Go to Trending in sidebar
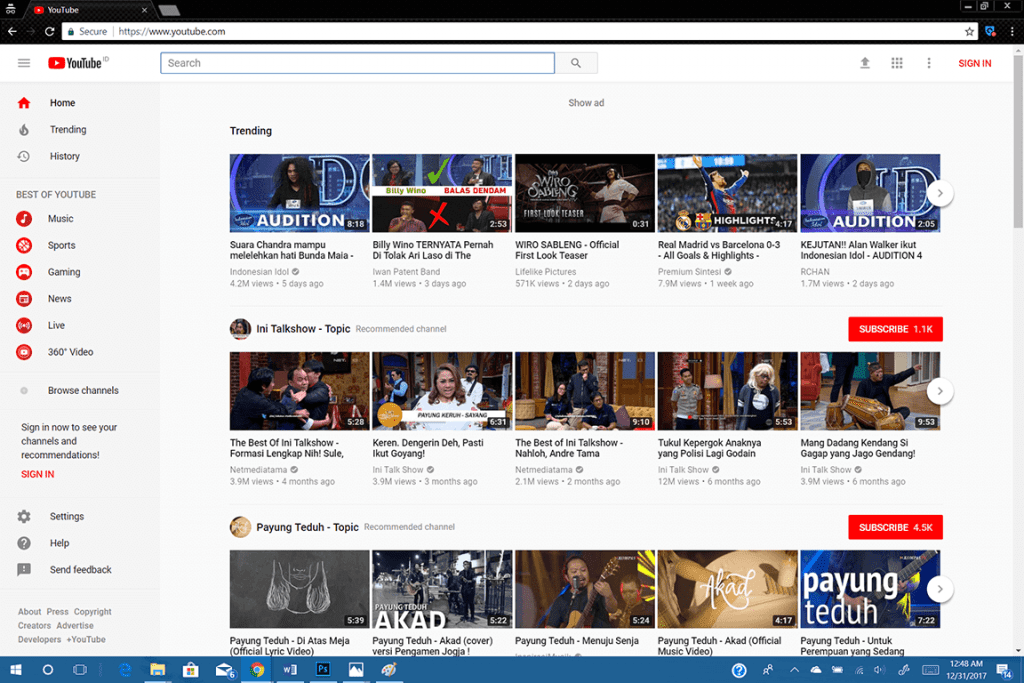1024x683 pixels. (x=68, y=130)
